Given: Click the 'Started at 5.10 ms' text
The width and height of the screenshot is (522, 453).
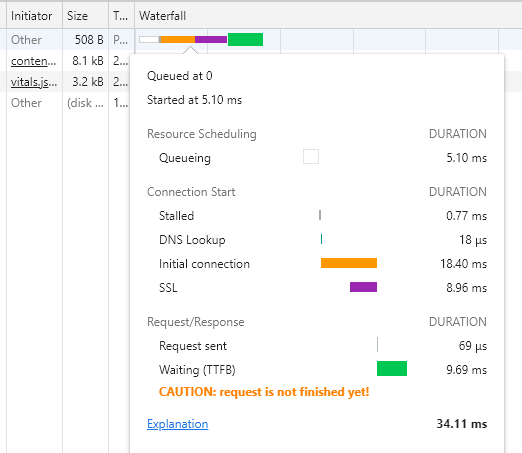Looking at the screenshot, I should (x=194, y=100).
